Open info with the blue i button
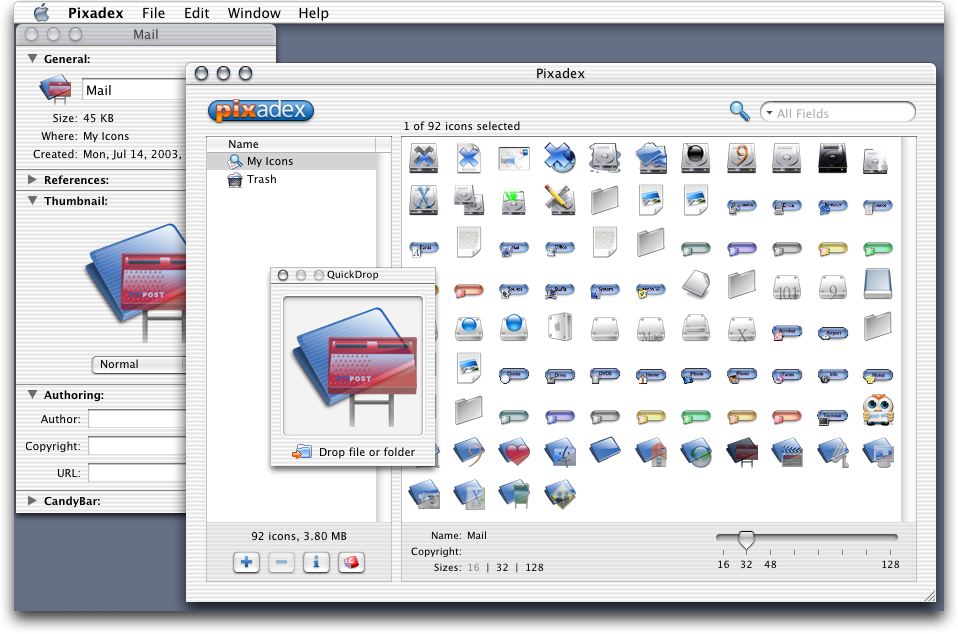Screen dimensions: 958x634 pyautogui.click(x=316, y=562)
